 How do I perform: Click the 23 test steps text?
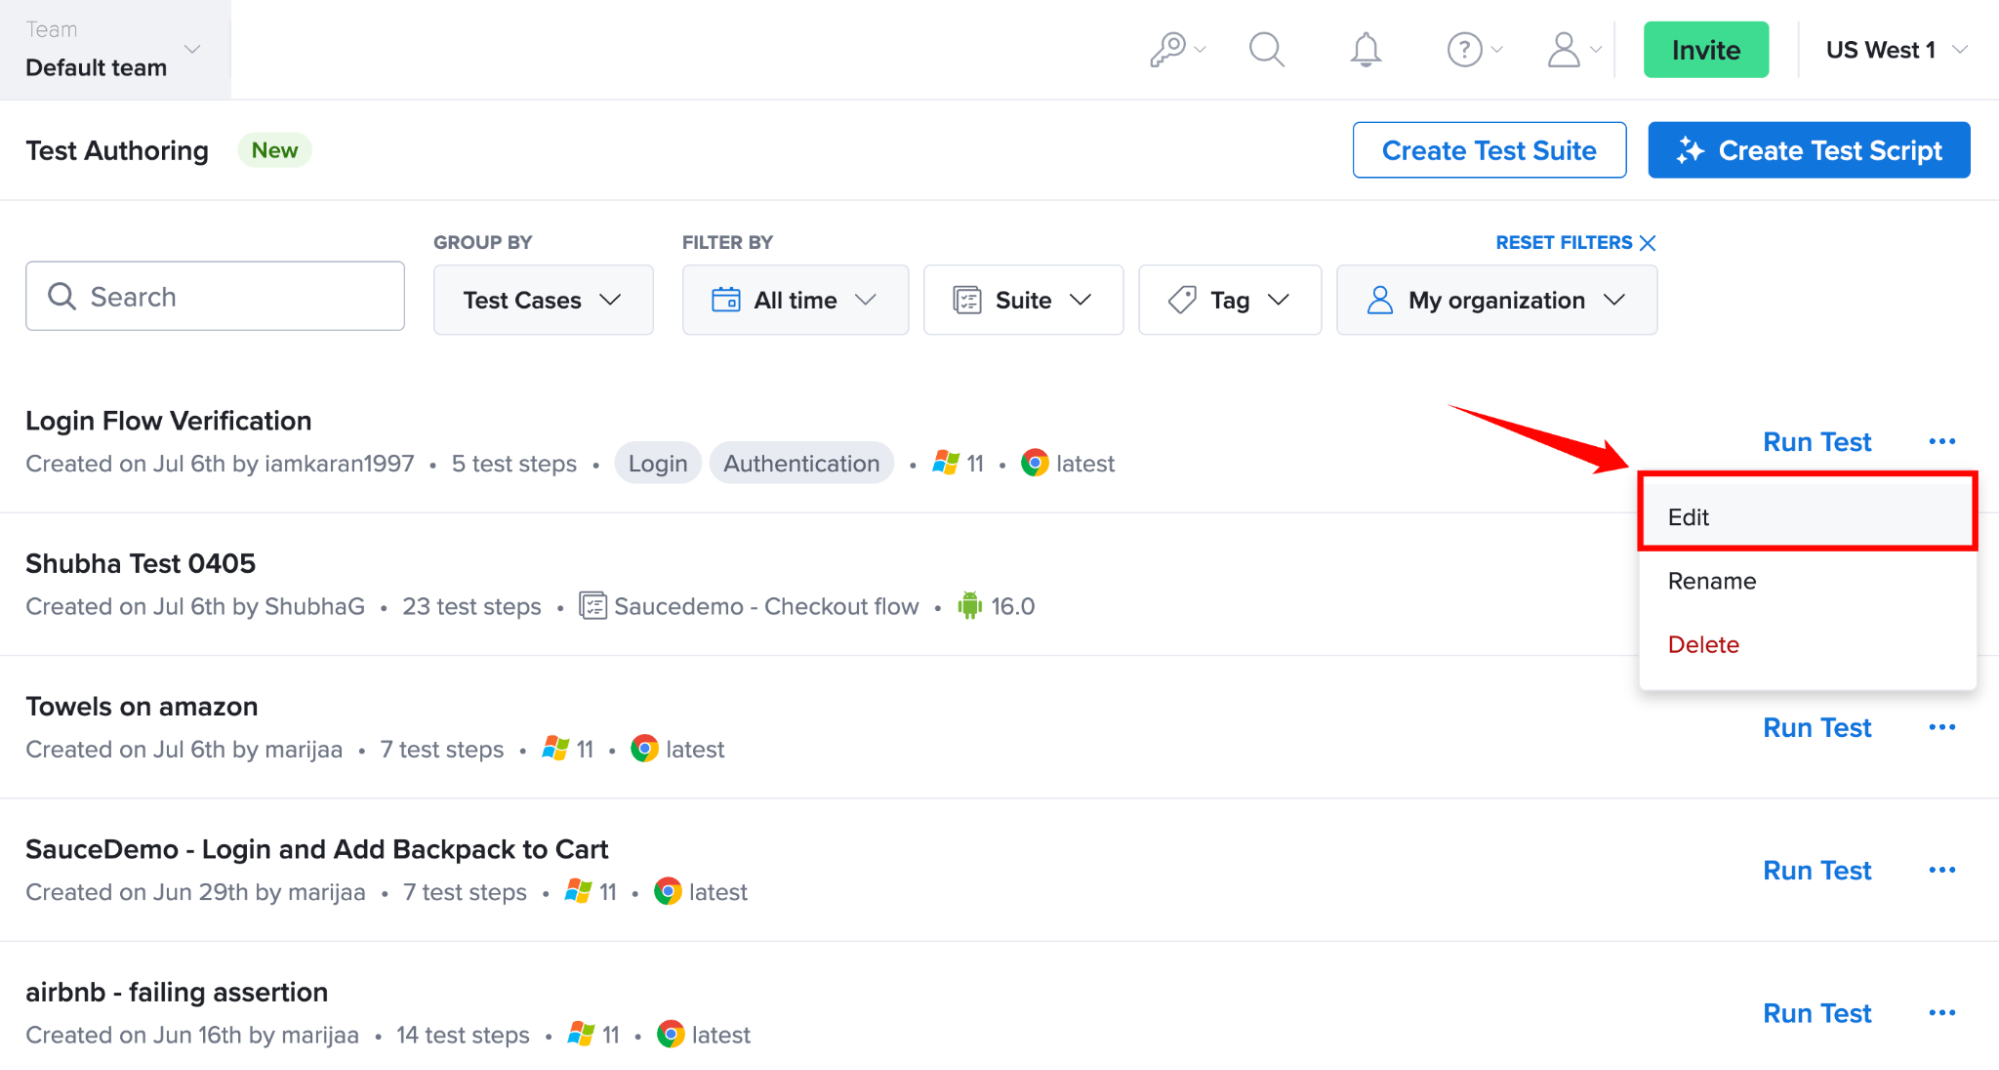[x=471, y=606]
